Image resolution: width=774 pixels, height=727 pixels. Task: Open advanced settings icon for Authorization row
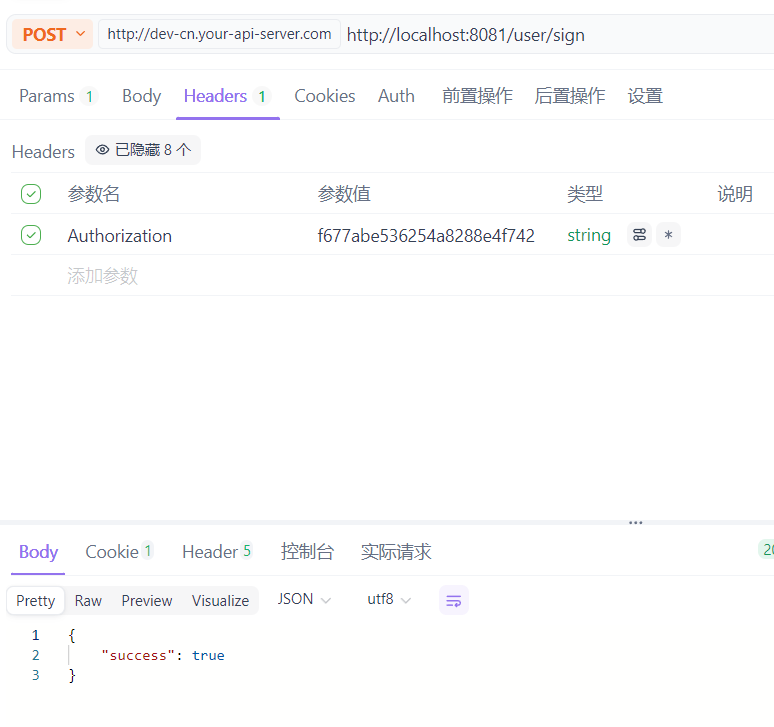(639, 234)
